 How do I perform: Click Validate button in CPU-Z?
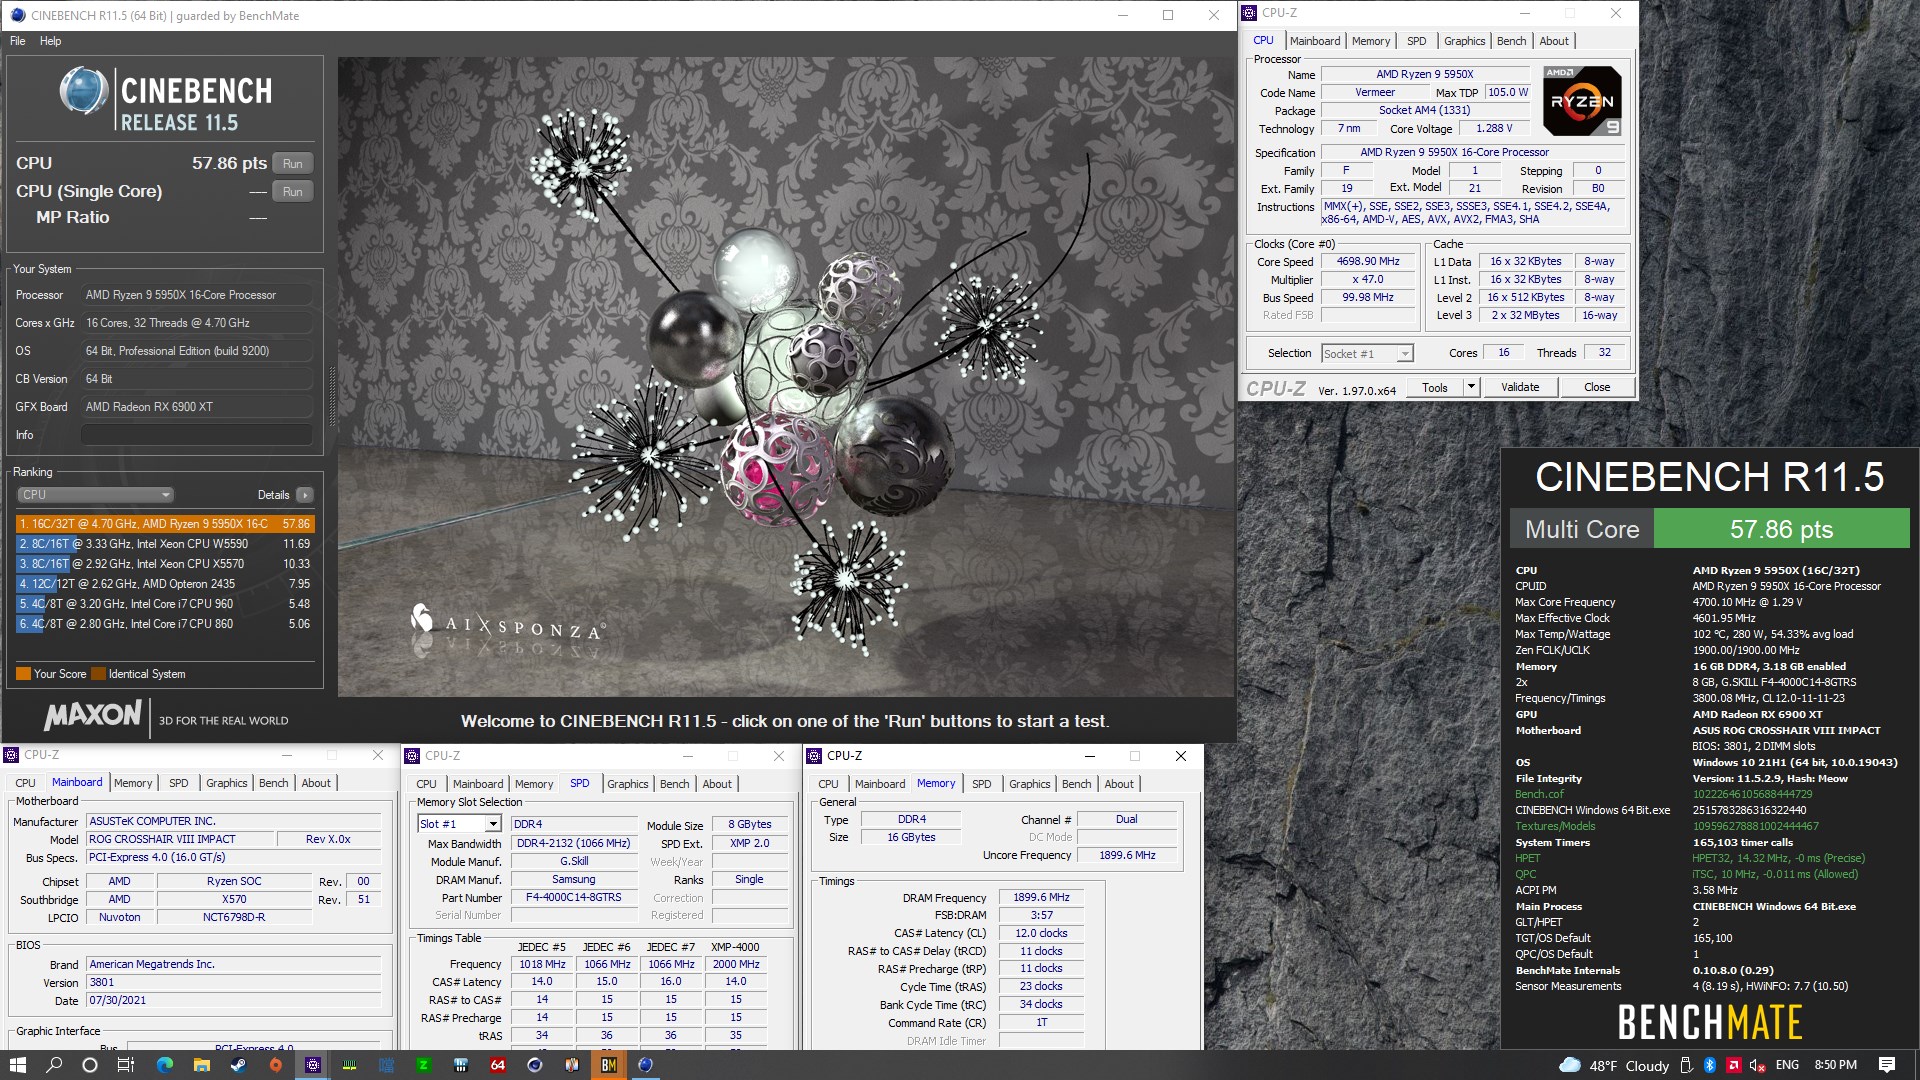[x=1520, y=387]
